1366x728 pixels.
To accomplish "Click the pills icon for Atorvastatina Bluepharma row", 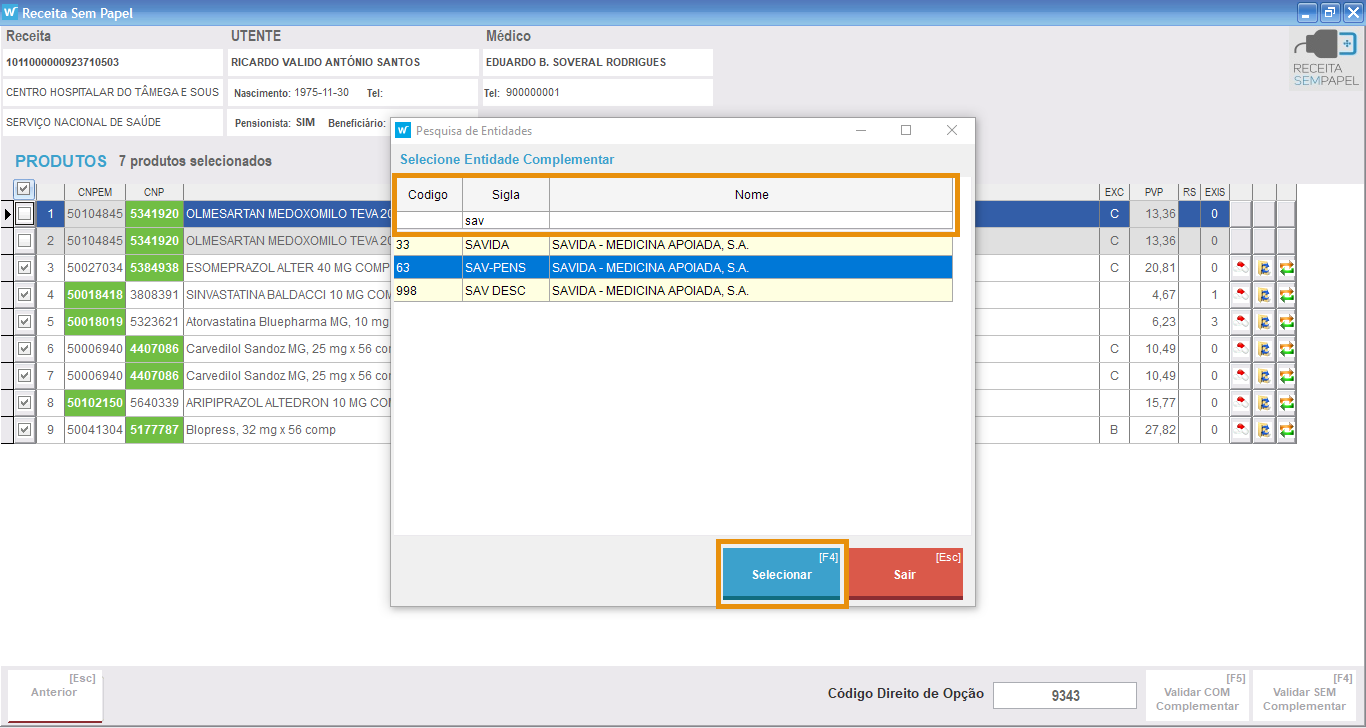I will 1240,322.
